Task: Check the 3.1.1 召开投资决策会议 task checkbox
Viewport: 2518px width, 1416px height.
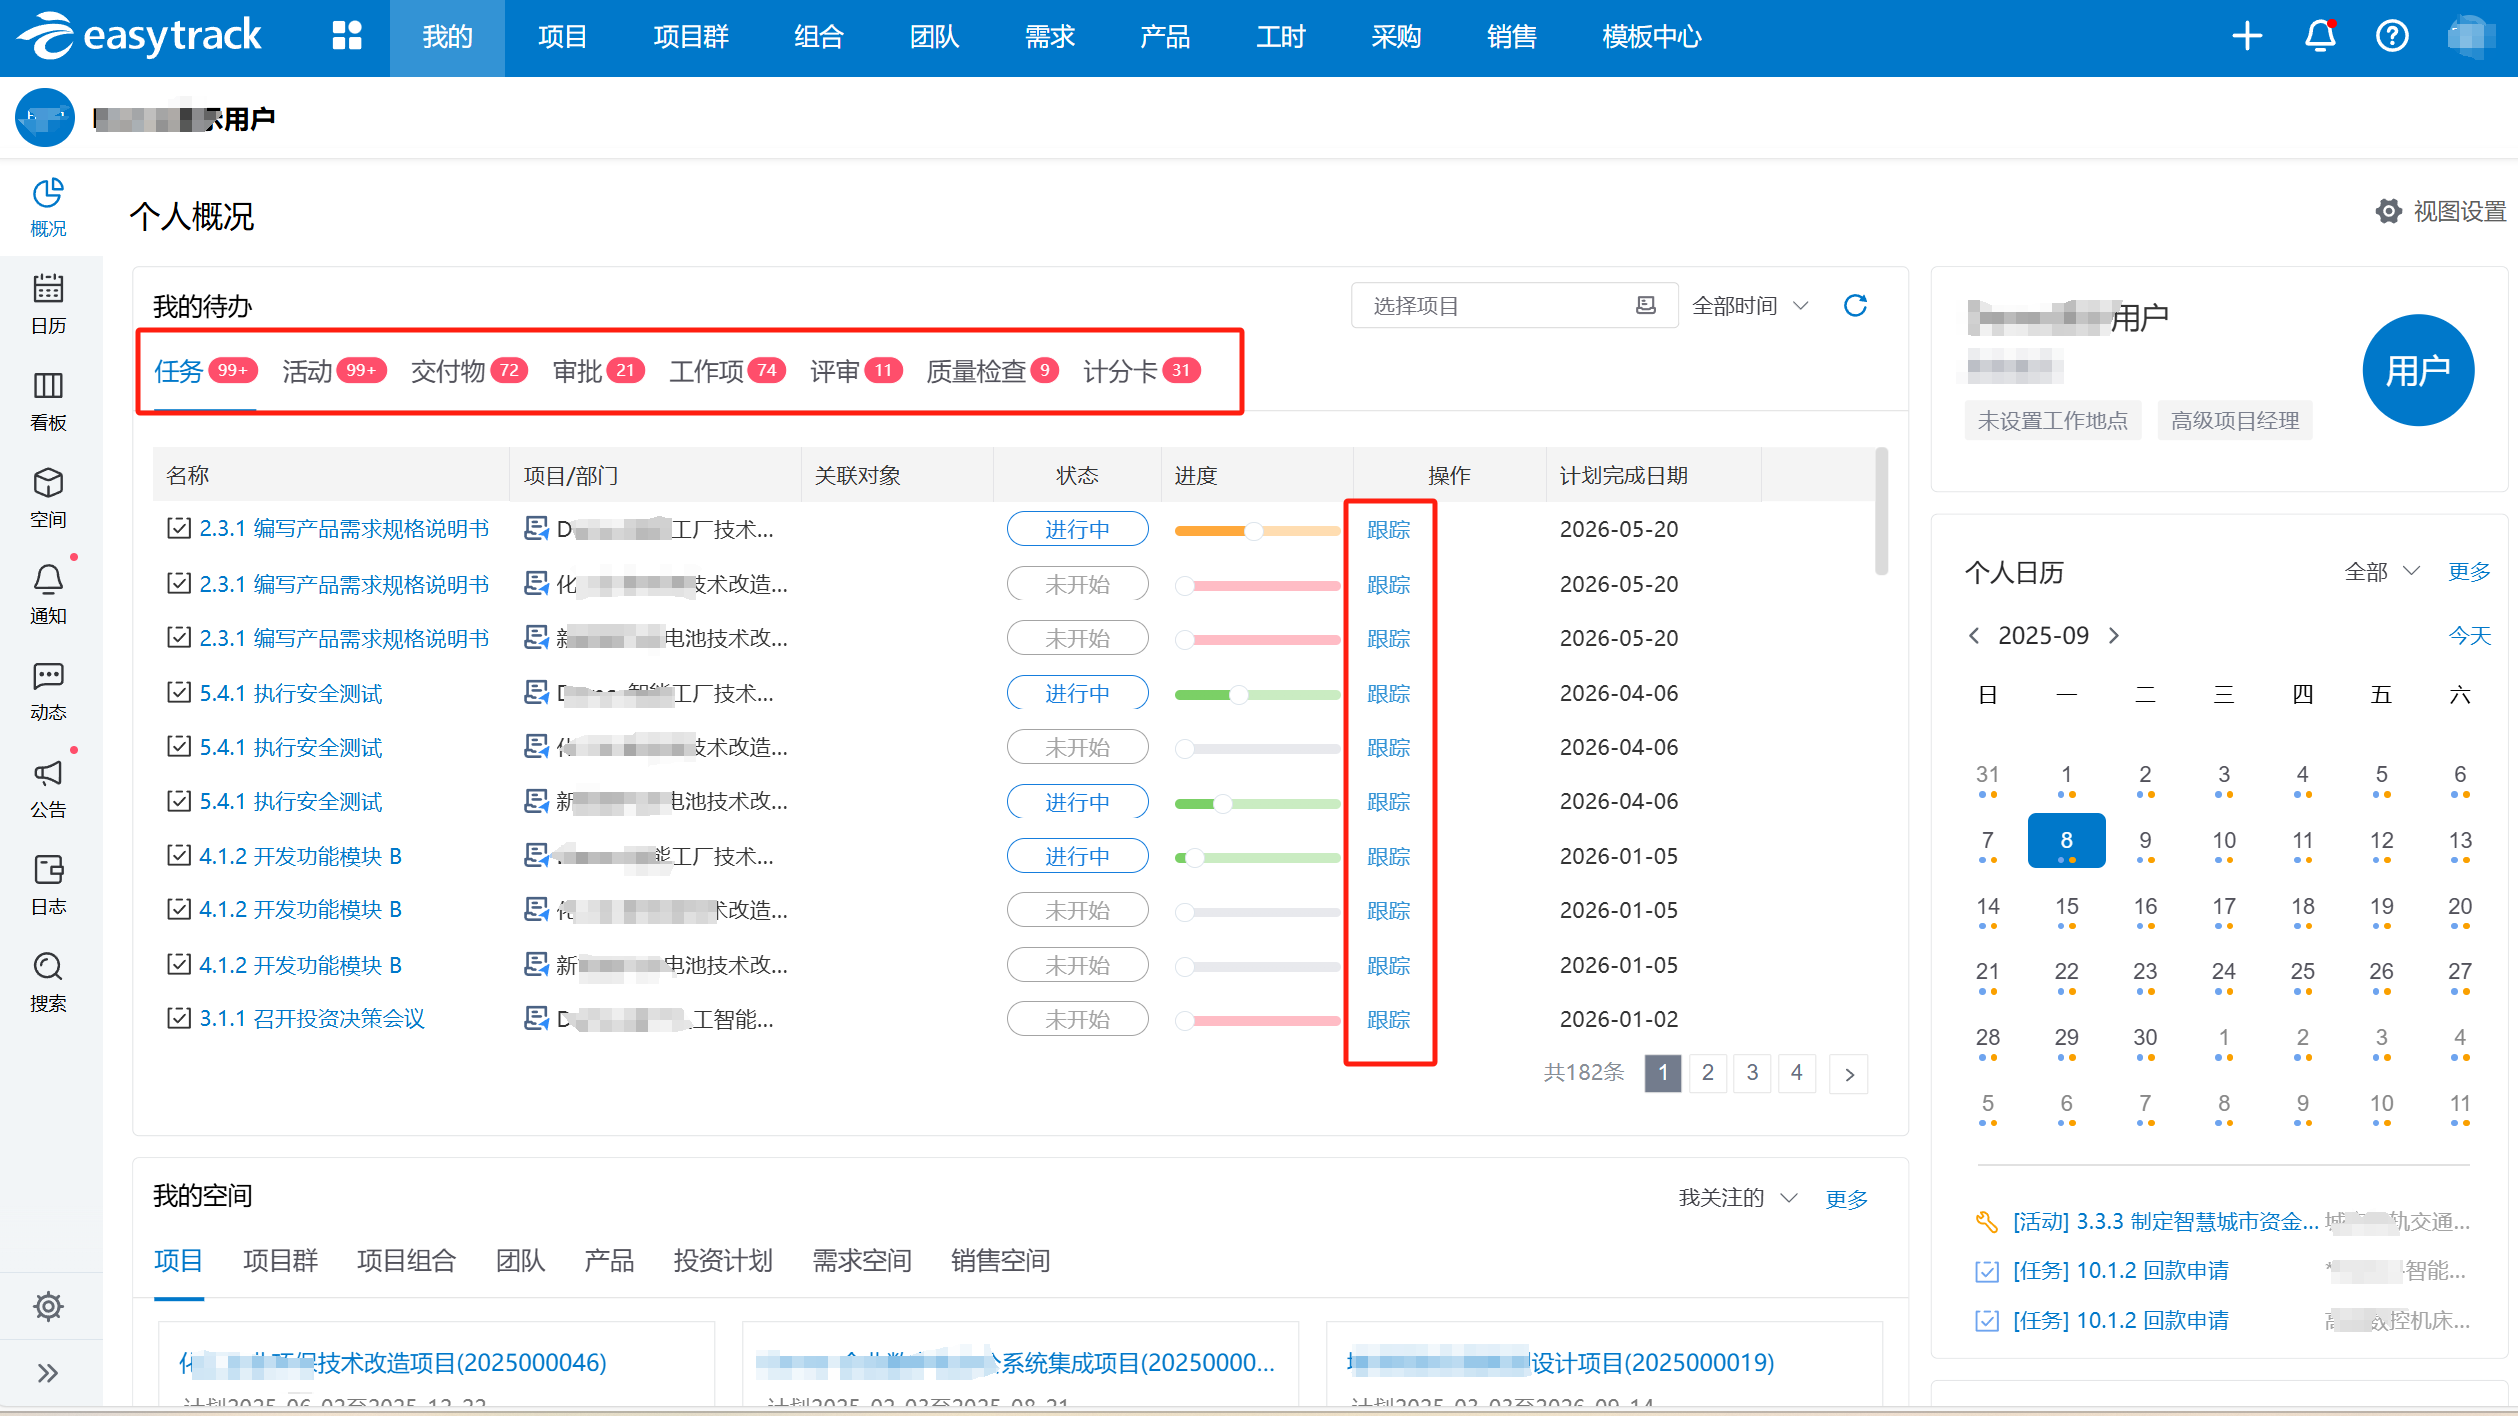Action: coord(179,1018)
